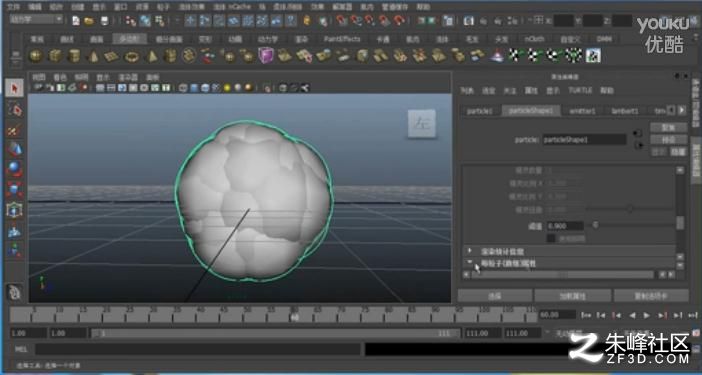The width and height of the screenshot is (702, 375).
Task: Create a polygon torus from the shelf
Action: tap(132, 56)
